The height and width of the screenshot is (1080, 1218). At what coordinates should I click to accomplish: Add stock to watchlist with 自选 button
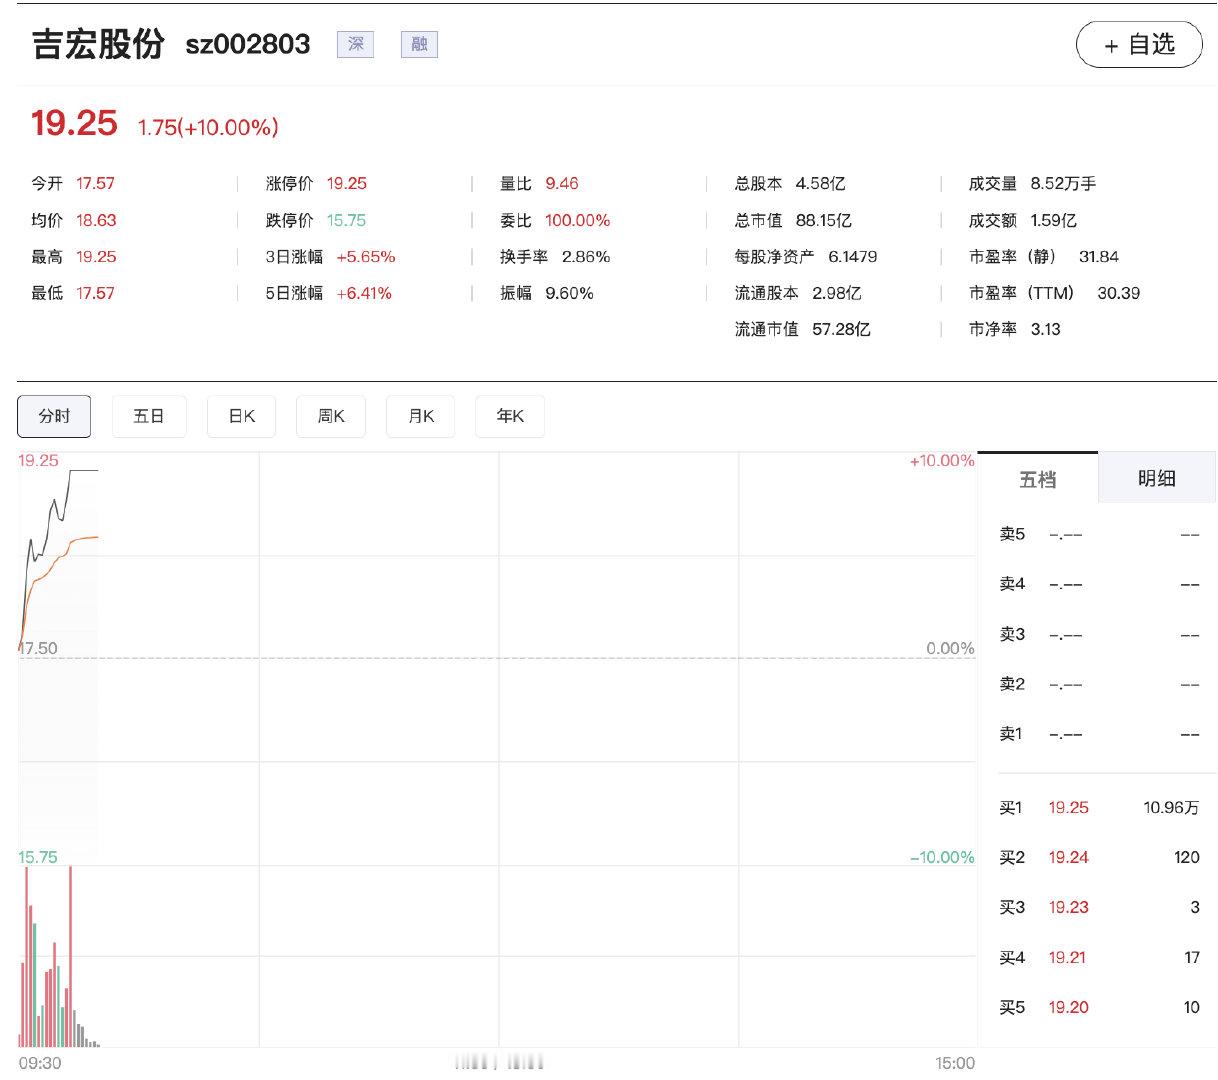[1139, 45]
